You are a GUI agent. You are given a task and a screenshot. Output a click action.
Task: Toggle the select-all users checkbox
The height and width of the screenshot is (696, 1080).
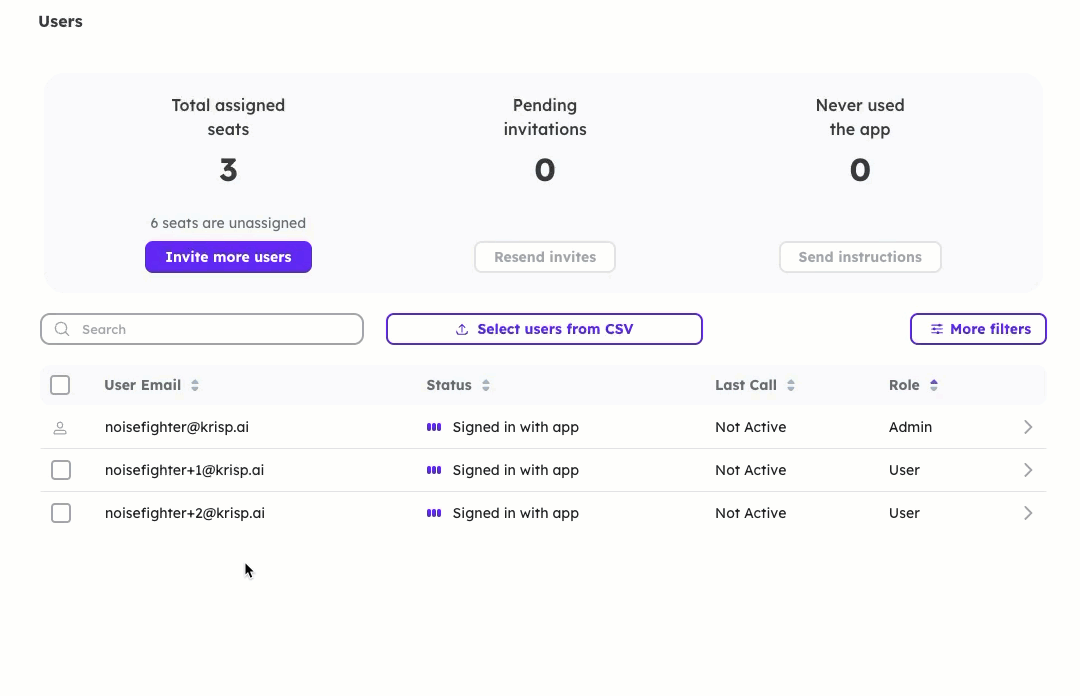(x=60, y=385)
